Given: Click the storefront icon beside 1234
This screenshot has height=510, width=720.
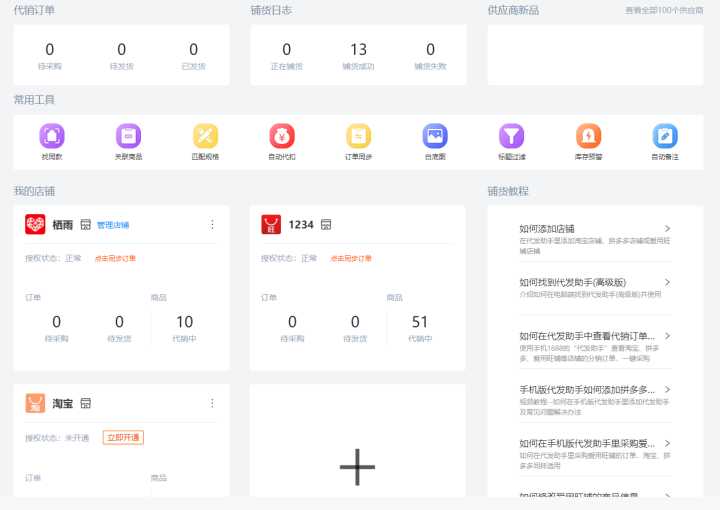Looking at the screenshot, I should coord(326,224).
